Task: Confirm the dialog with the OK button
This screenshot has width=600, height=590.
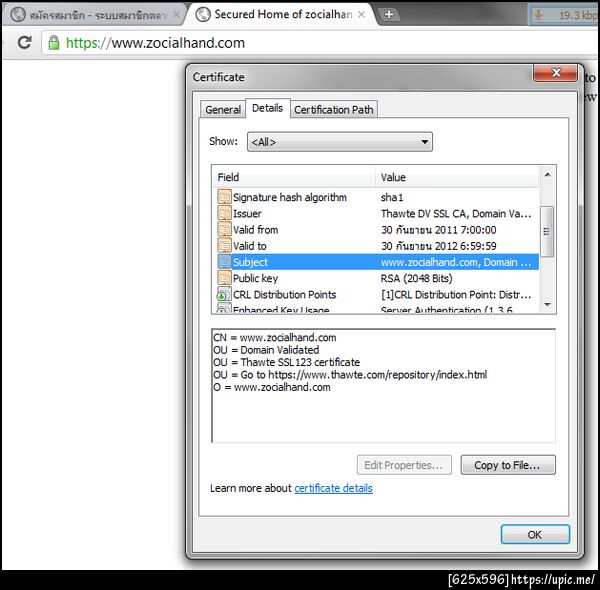Action: click(x=535, y=534)
